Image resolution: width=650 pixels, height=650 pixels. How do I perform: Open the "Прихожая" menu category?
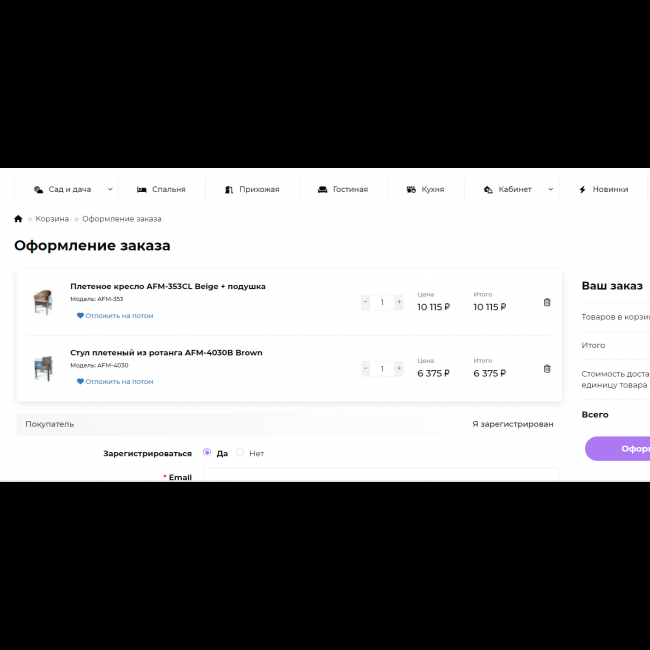pos(252,189)
